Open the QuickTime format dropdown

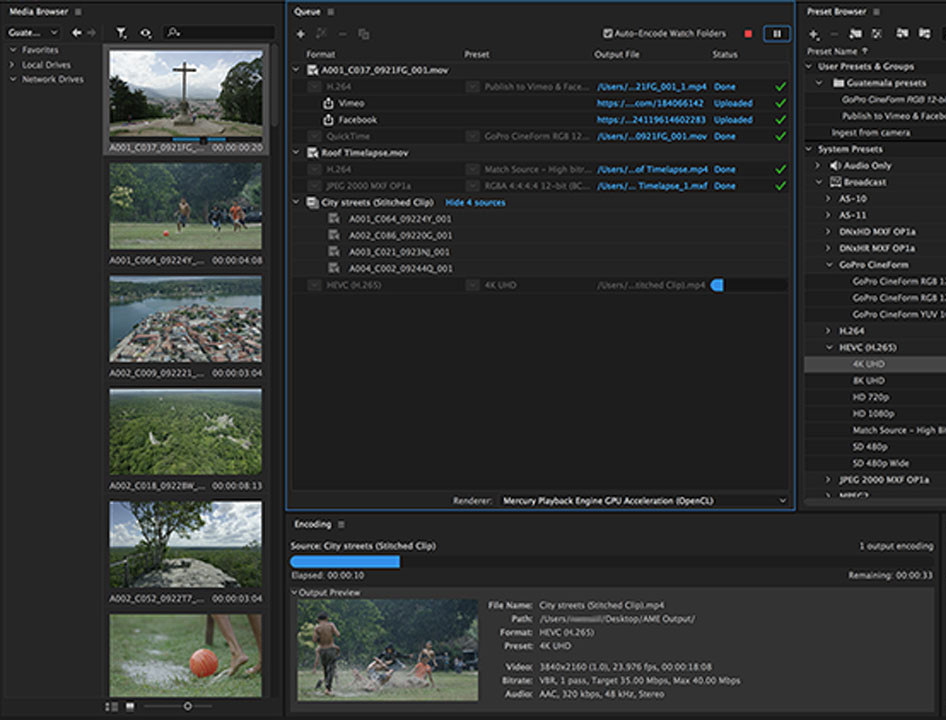tap(314, 136)
